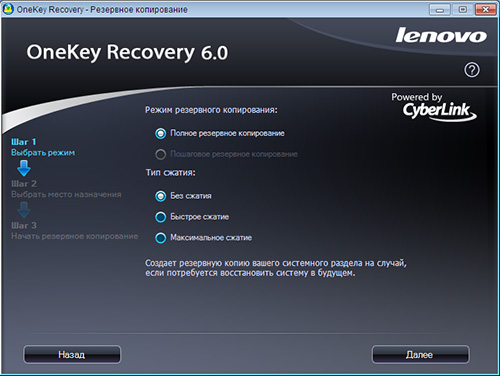
Task: Maximize the OneKey Recovery window
Action: [463, 9]
